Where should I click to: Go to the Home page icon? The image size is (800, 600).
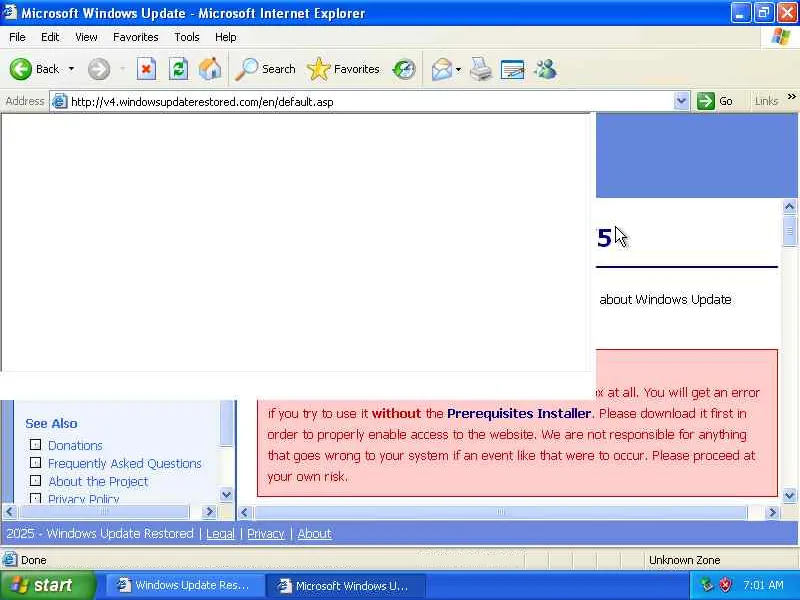coord(210,69)
